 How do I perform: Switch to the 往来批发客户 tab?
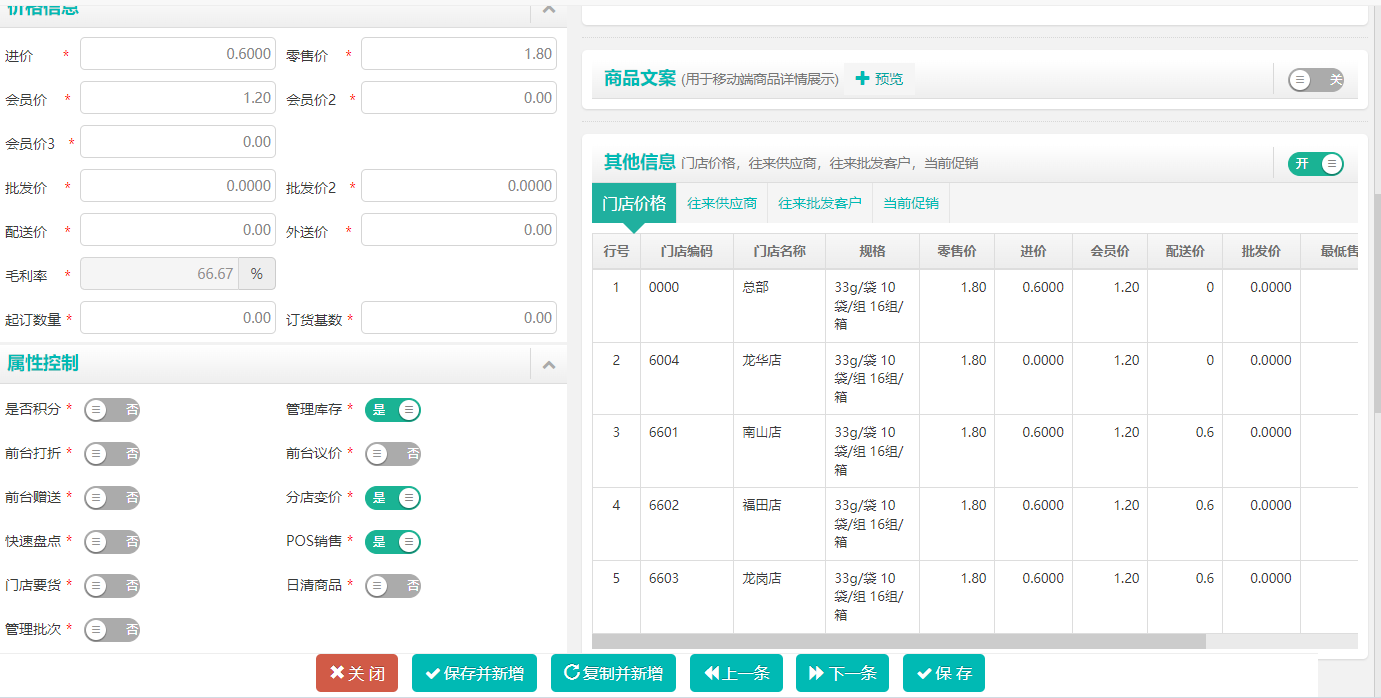click(820, 203)
